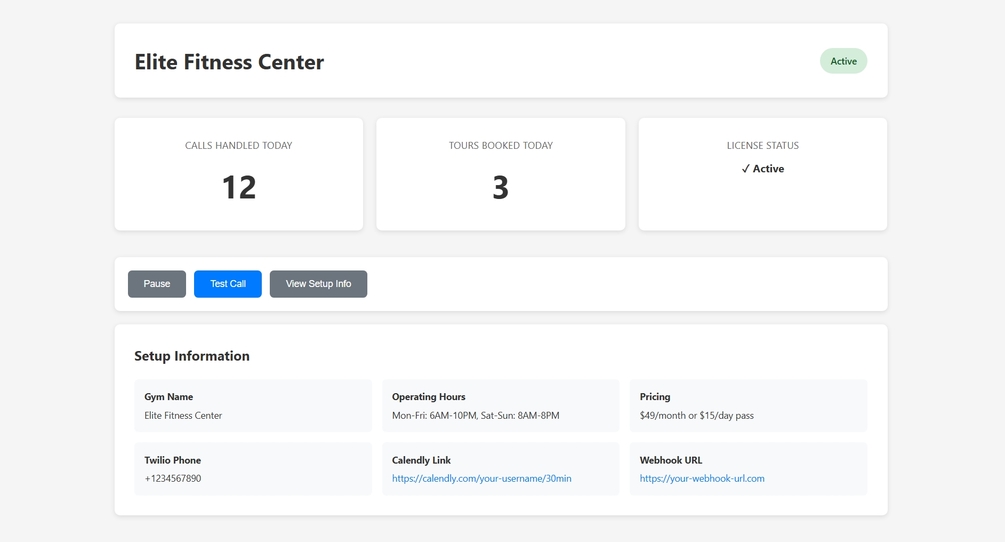Screen dimensions: 1005x542
Task: Open View Setup Info
Action: click(x=318, y=284)
